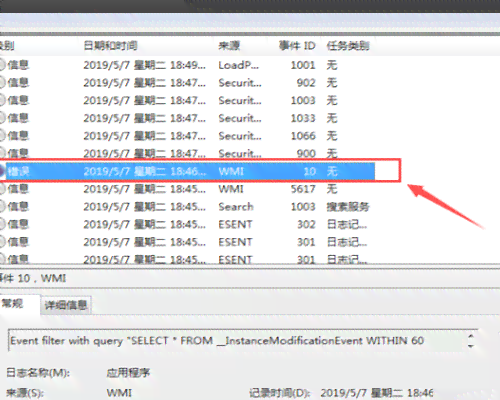The height and width of the screenshot is (400, 500).
Task: Select the Securit... event with ID 902
Action: click(187, 83)
